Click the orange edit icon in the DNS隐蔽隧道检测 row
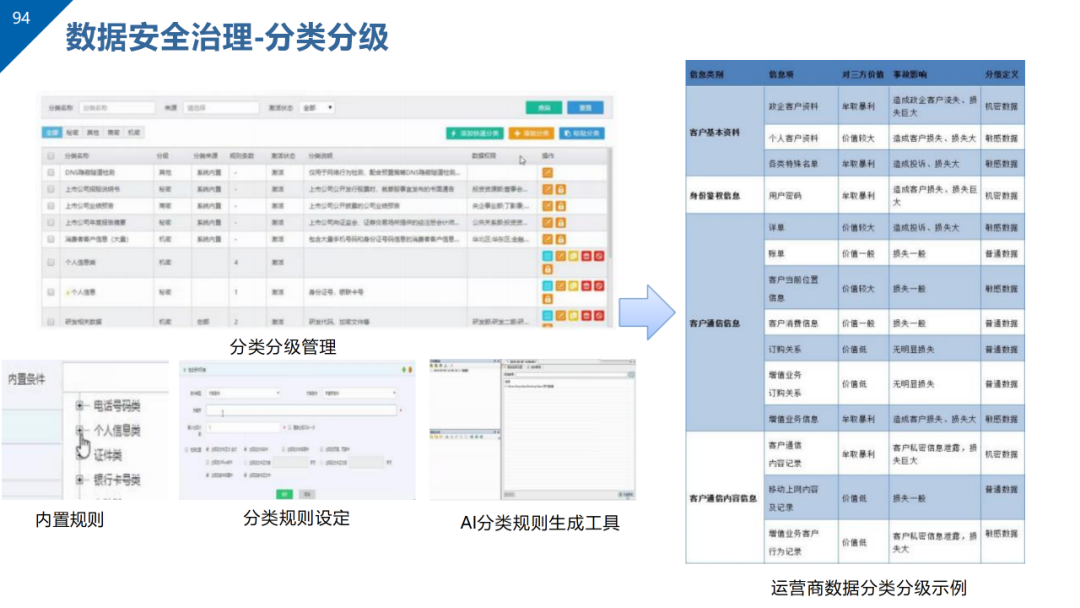 pyautogui.click(x=548, y=173)
